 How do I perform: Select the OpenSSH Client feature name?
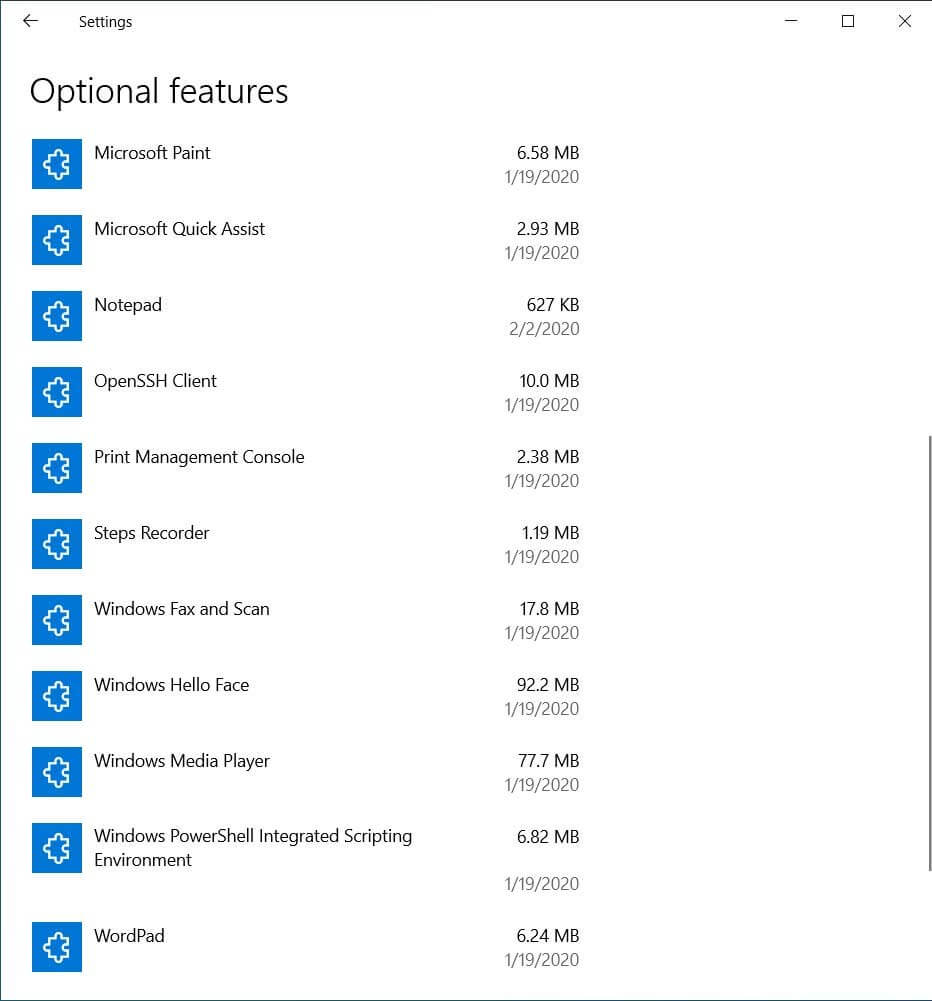tap(155, 381)
